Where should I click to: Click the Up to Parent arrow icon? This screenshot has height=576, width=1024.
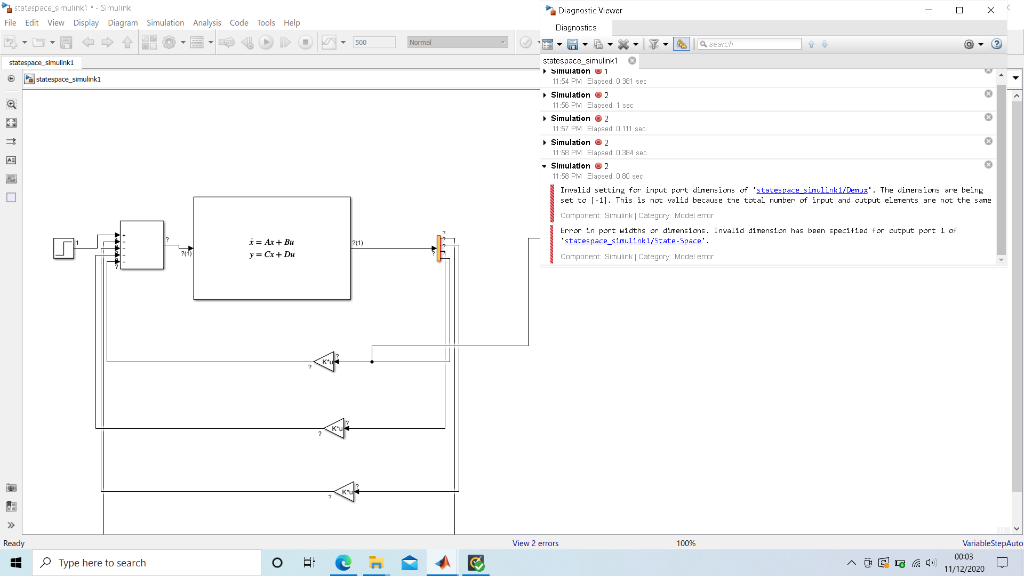coord(127,42)
